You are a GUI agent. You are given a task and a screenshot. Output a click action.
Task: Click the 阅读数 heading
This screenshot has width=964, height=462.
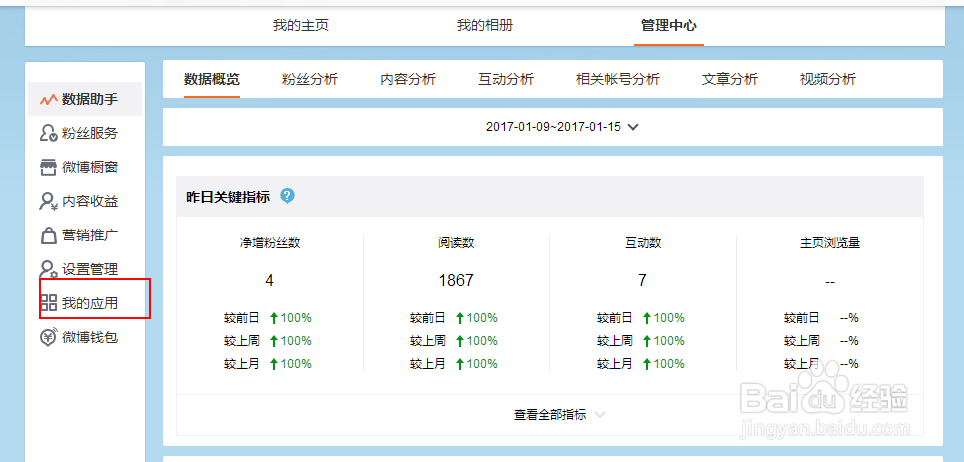456,243
